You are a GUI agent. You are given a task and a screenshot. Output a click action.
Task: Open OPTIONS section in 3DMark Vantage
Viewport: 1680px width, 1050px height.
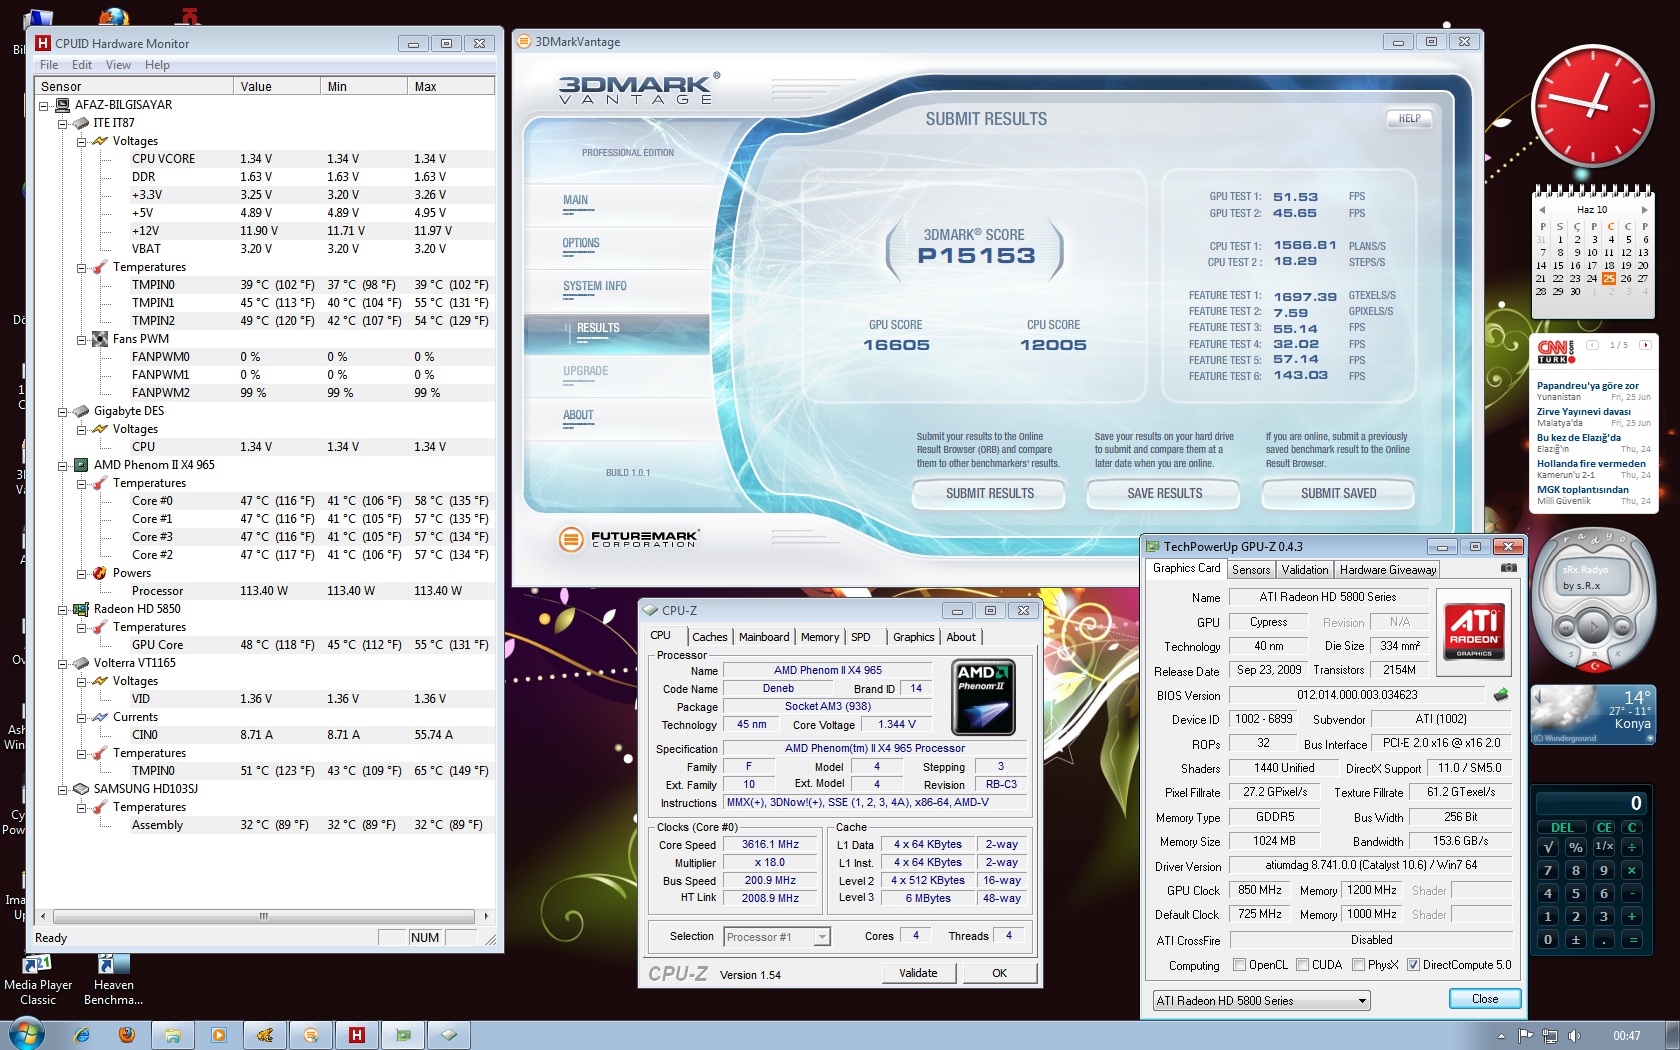[x=581, y=243]
